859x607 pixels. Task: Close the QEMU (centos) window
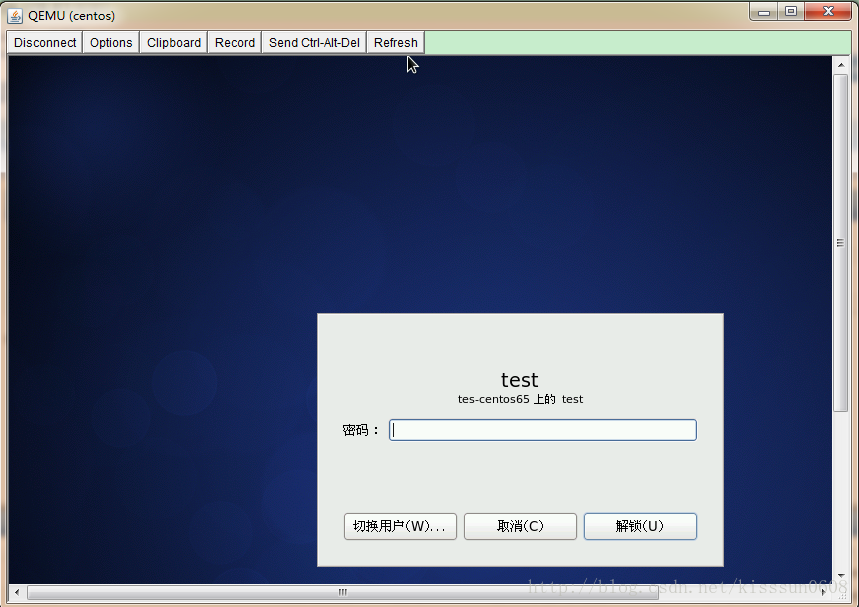829,11
